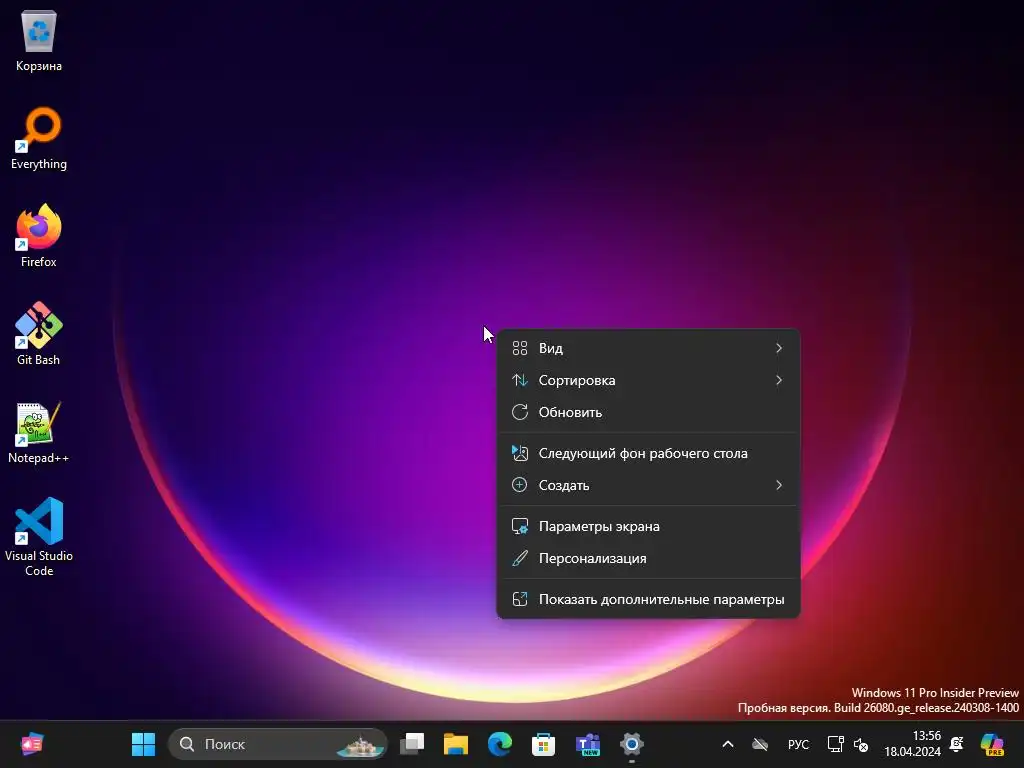
Task: Click the plus circle icon beside Создать
Action: pos(520,485)
